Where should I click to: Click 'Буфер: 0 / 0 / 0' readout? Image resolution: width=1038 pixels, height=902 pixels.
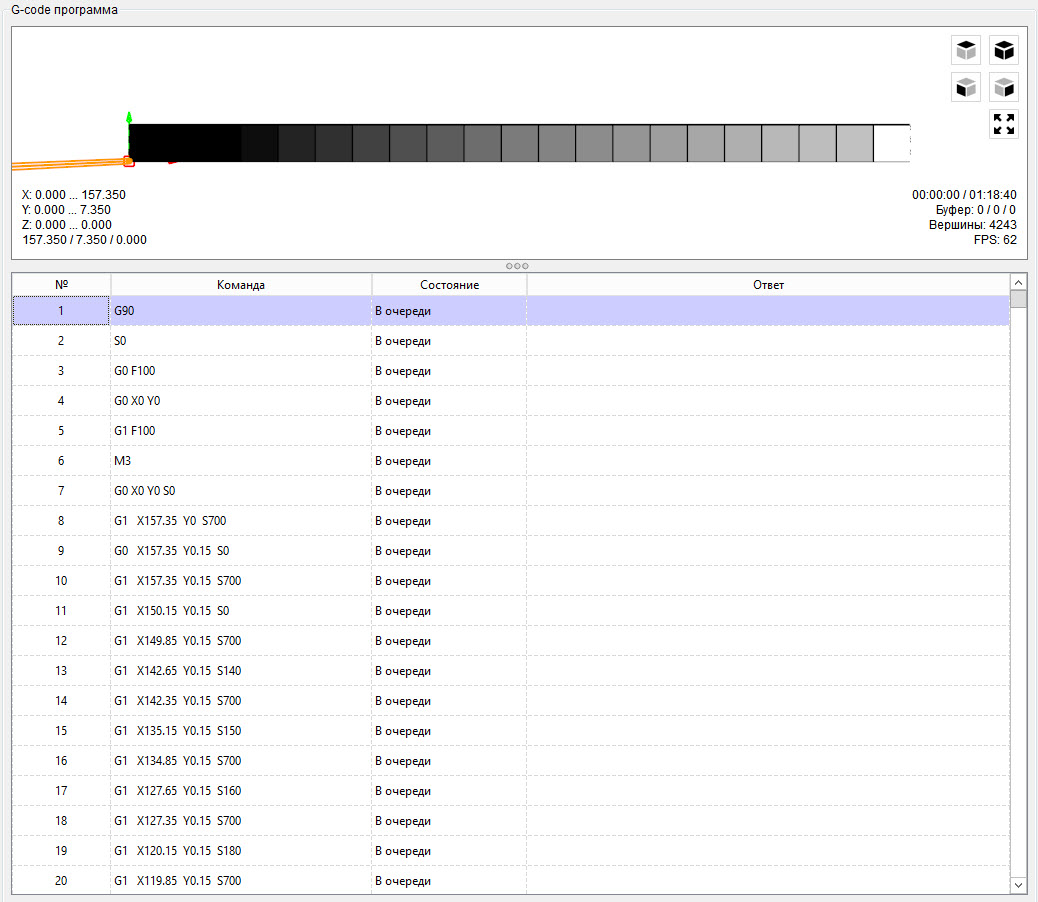click(x=976, y=210)
